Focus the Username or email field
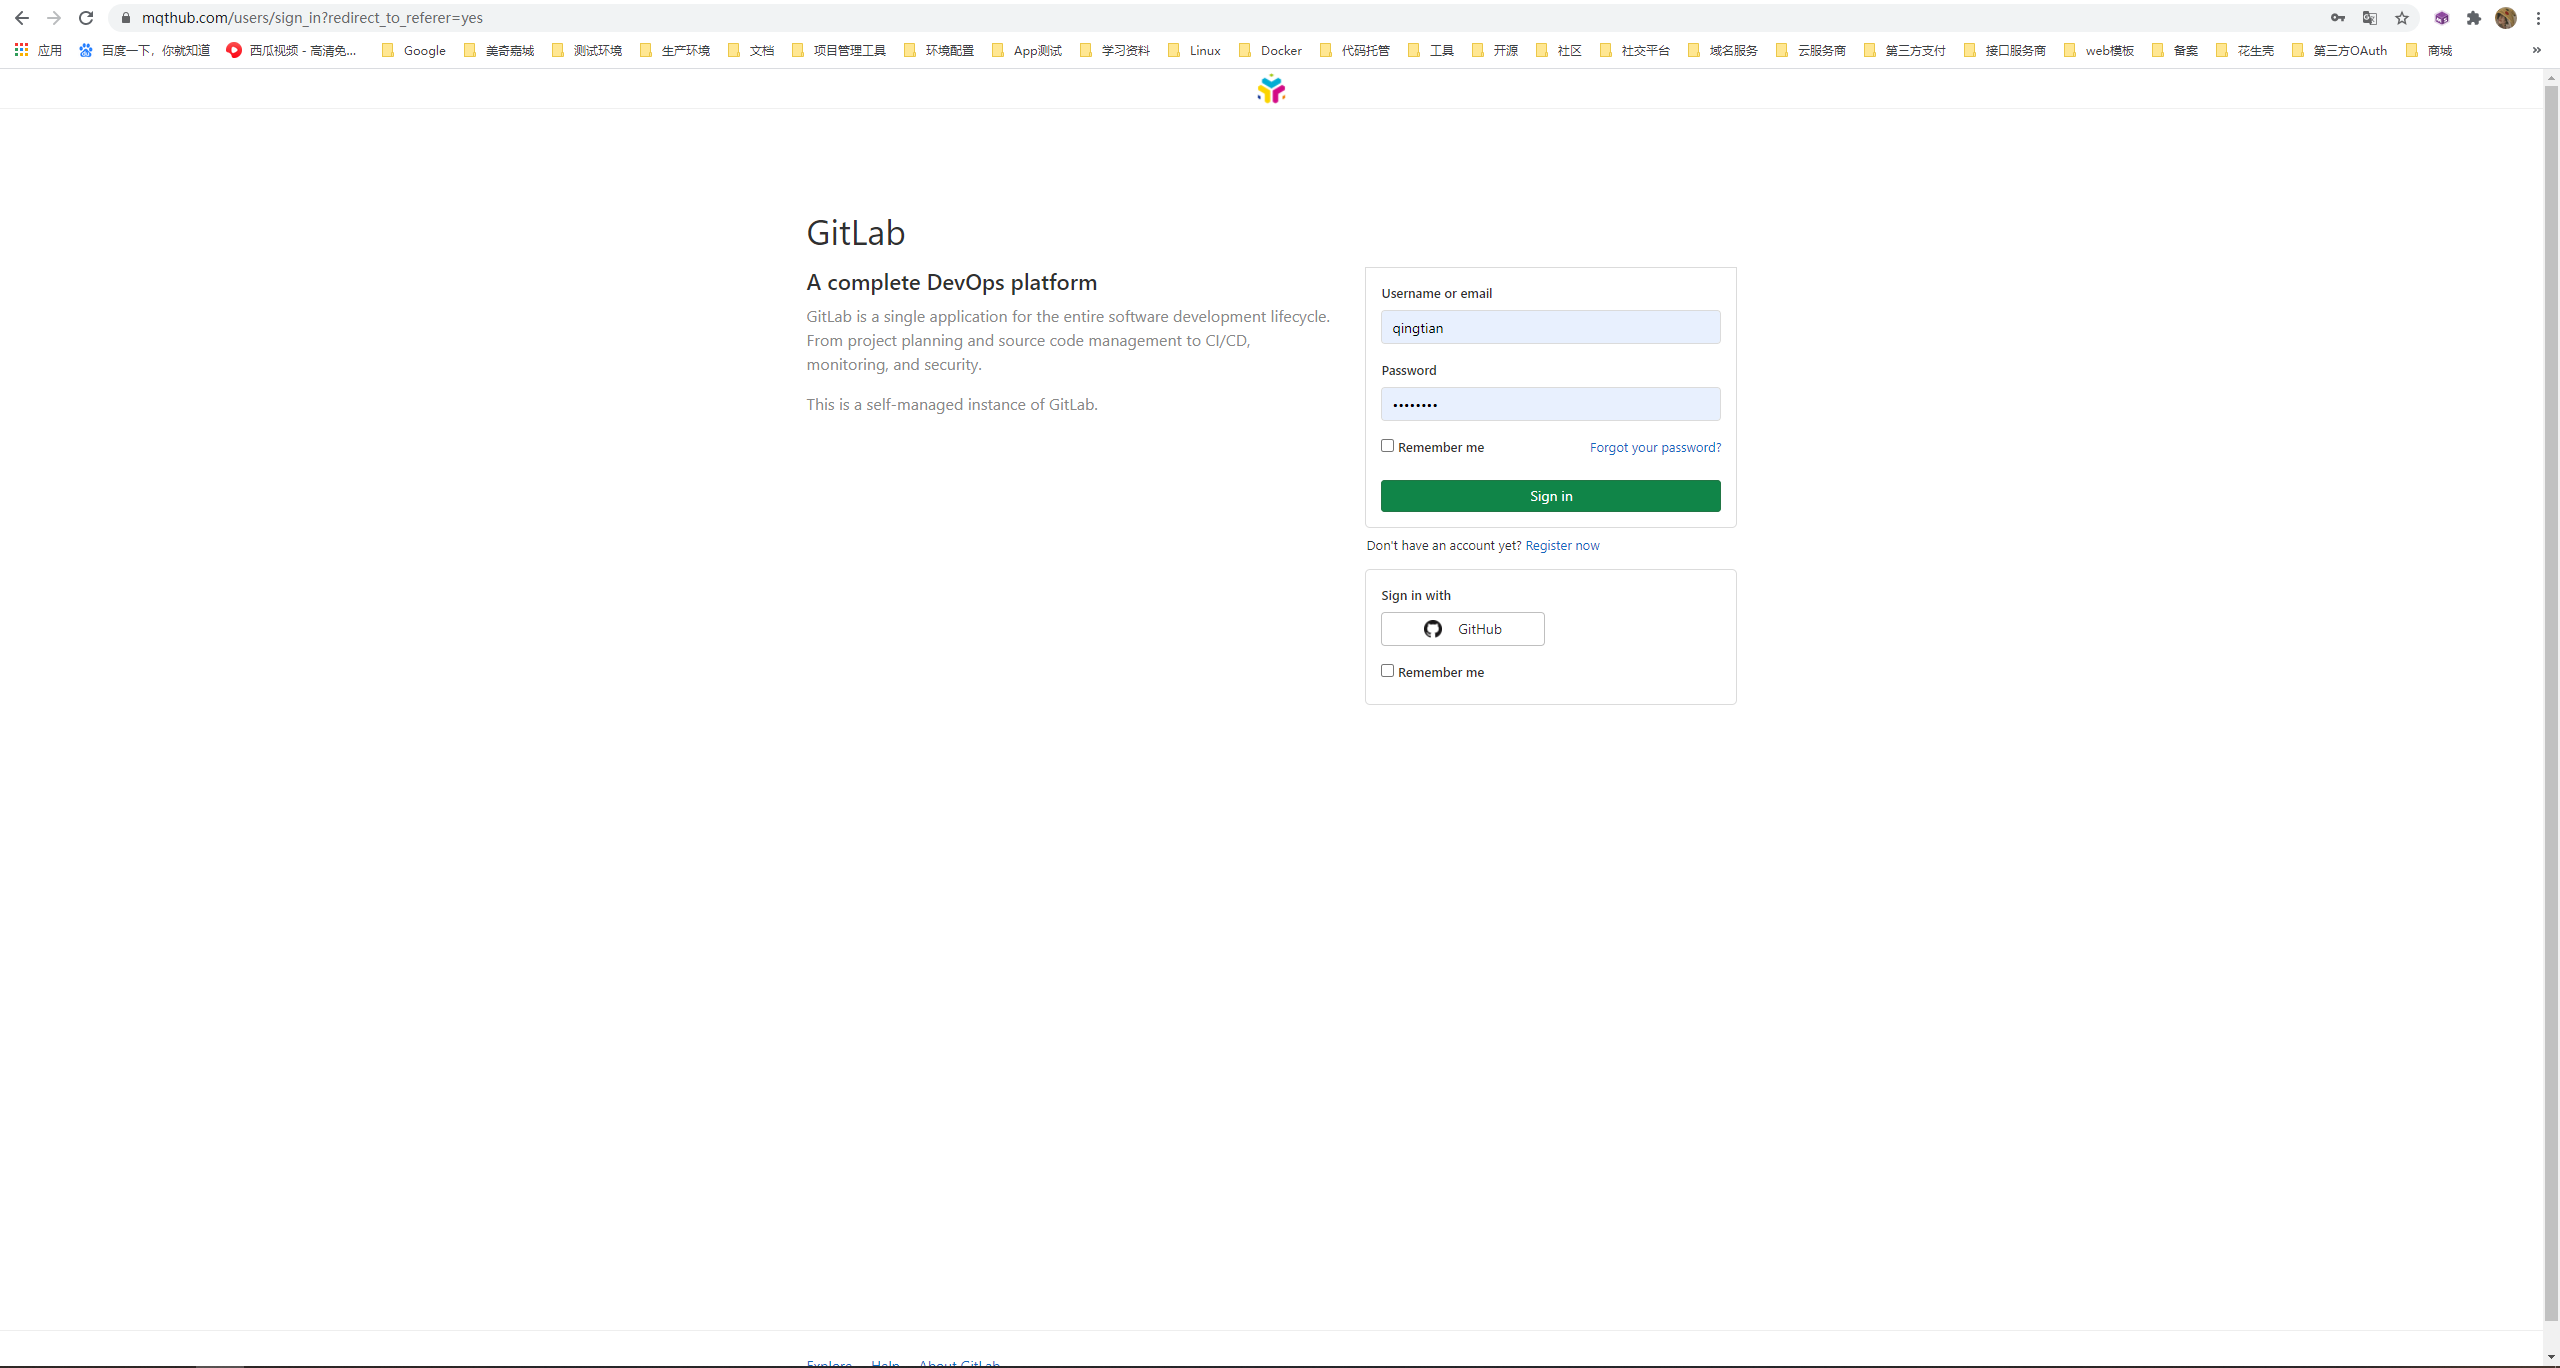 [x=1550, y=328]
